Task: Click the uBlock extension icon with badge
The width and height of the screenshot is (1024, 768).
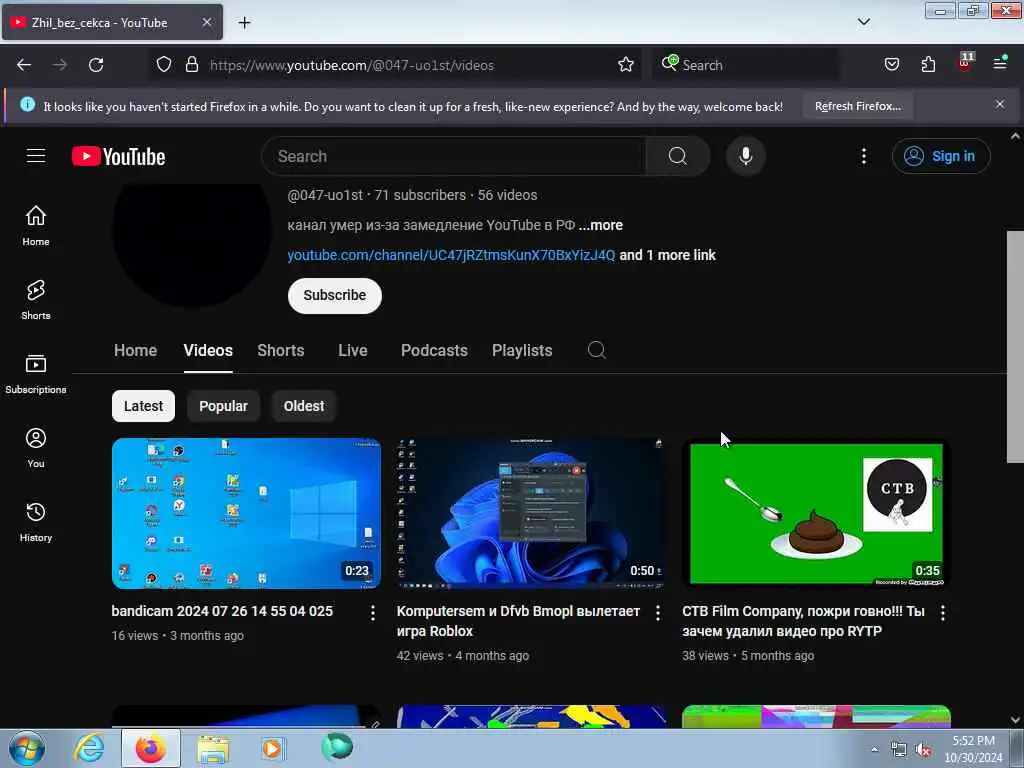Action: click(965, 63)
